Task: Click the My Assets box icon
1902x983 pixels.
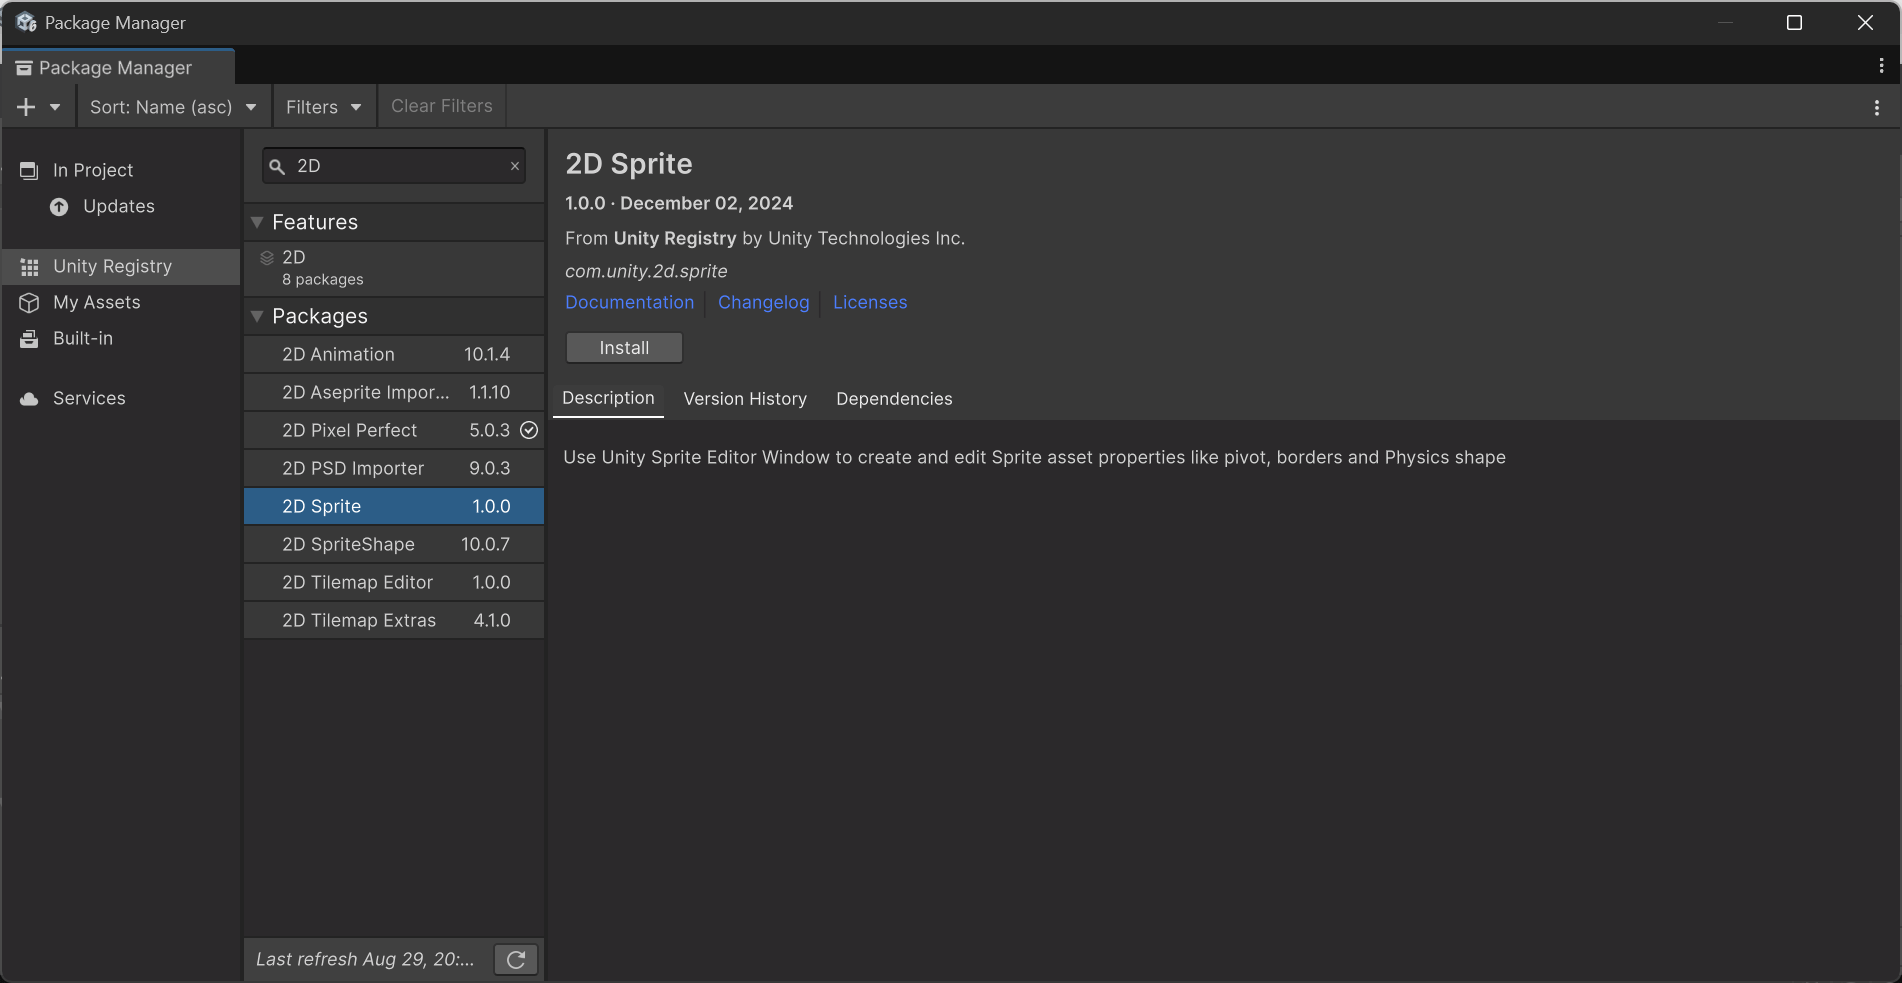Action: tap(29, 303)
